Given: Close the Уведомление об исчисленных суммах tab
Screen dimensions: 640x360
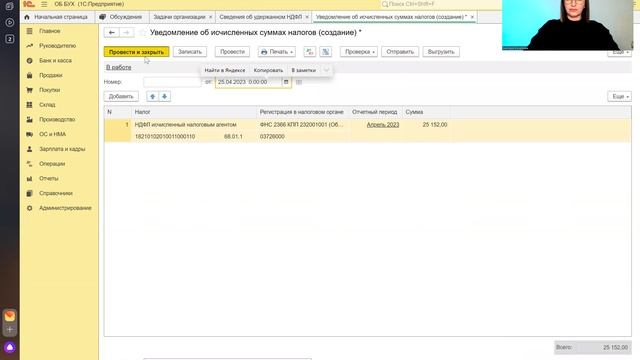Looking at the screenshot, I should (x=472, y=17).
